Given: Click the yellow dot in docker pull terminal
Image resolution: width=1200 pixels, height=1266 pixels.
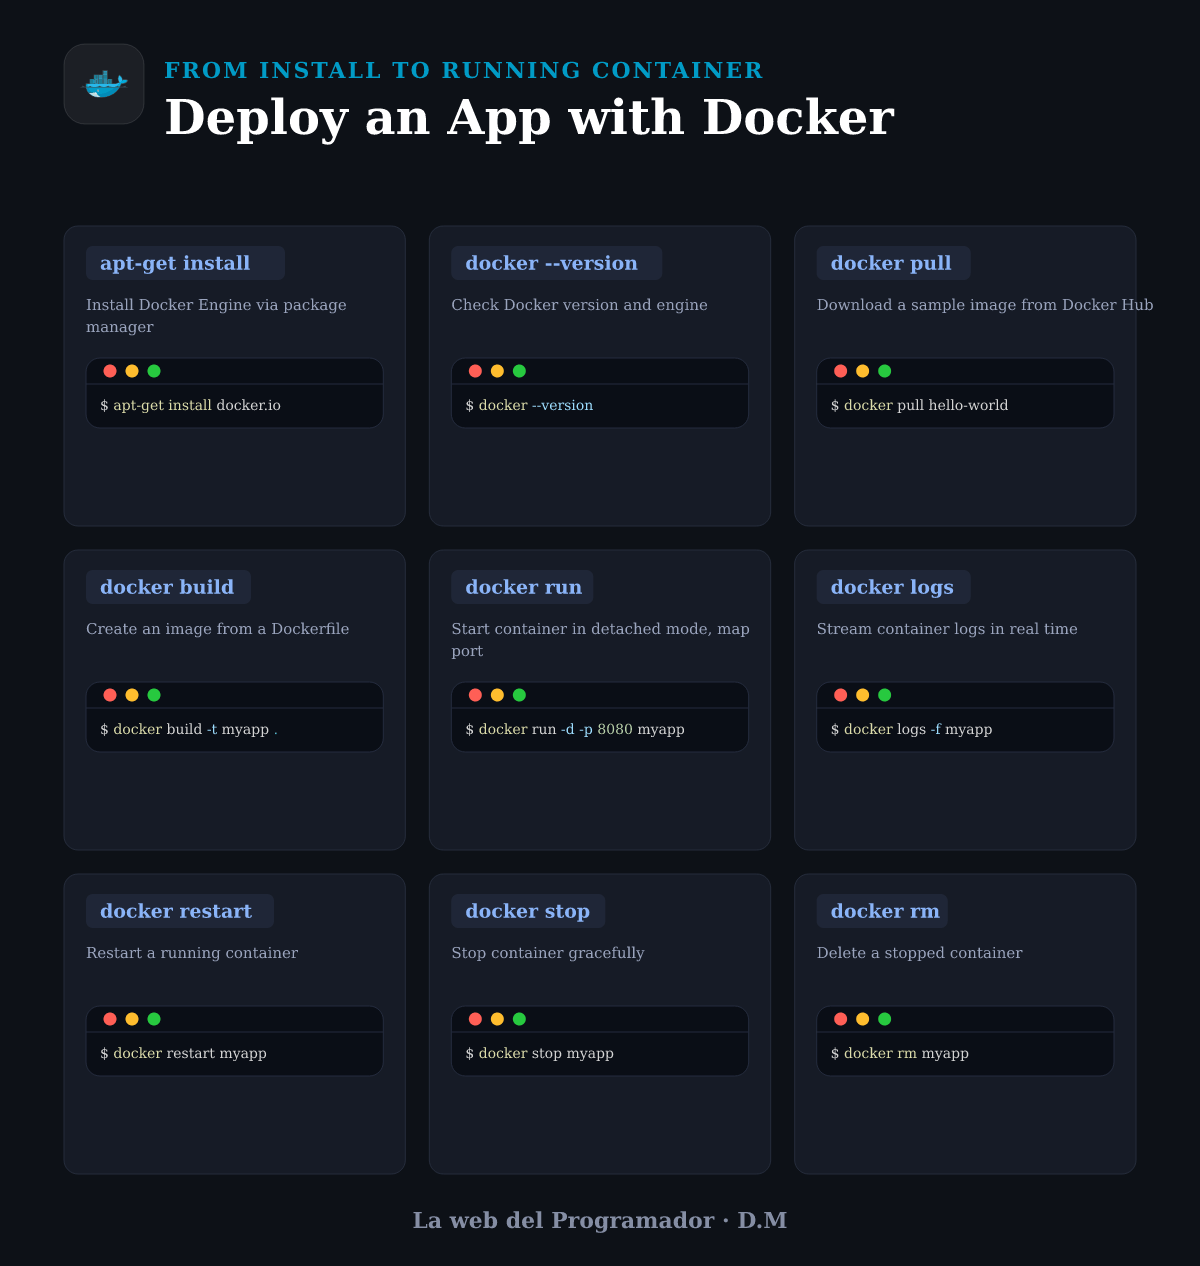Looking at the screenshot, I should coord(863,371).
